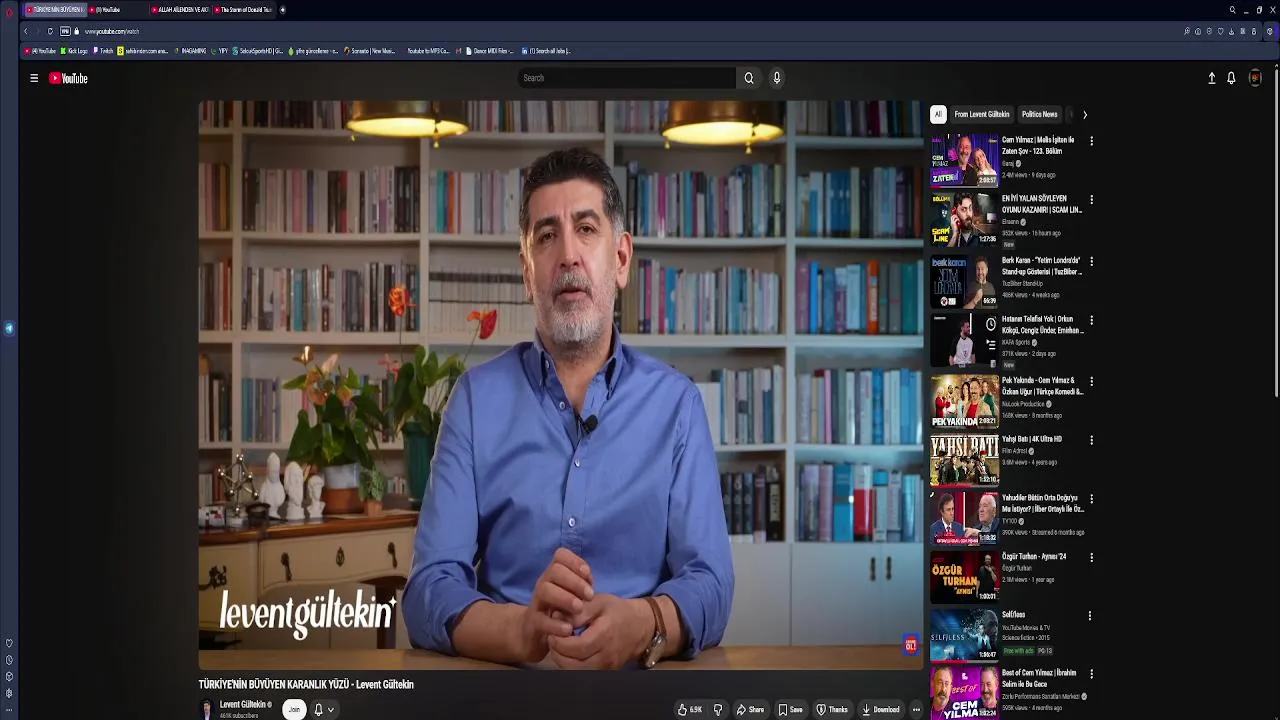The width and height of the screenshot is (1280, 720).
Task: Open subscription notification bell dropdown
Action: pyautogui.click(x=324, y=709)
